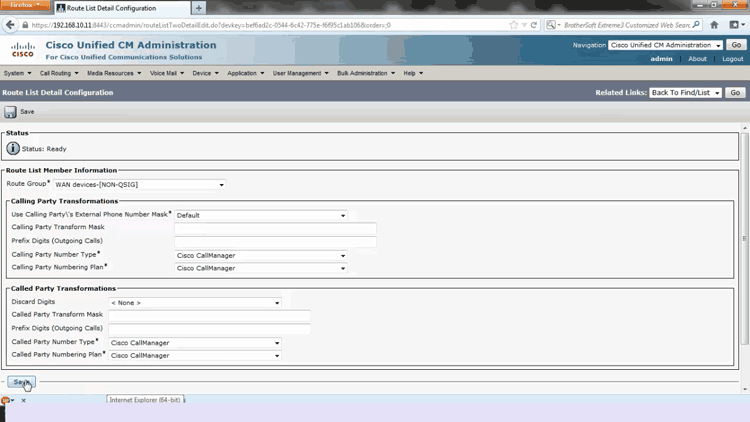Click the padlock icon in address bar
The image size is (750, 422).
point(25,25)
